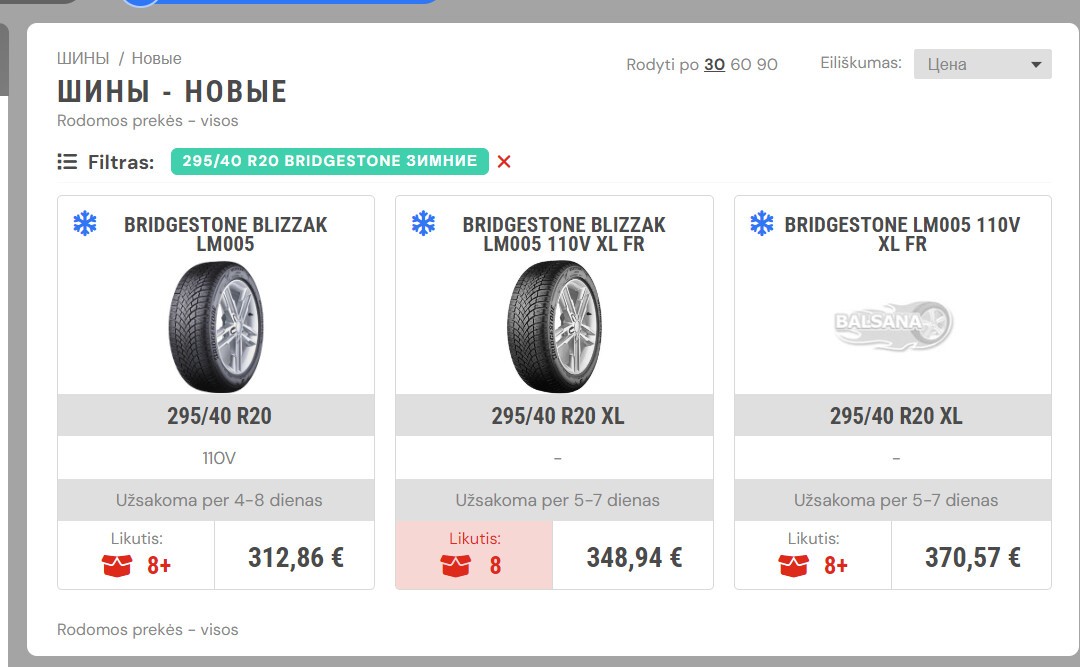Click the dropdown arrow in the Eiliškumas sort box
Viewport: 1080px width, 667px height.
[1035, 65]
